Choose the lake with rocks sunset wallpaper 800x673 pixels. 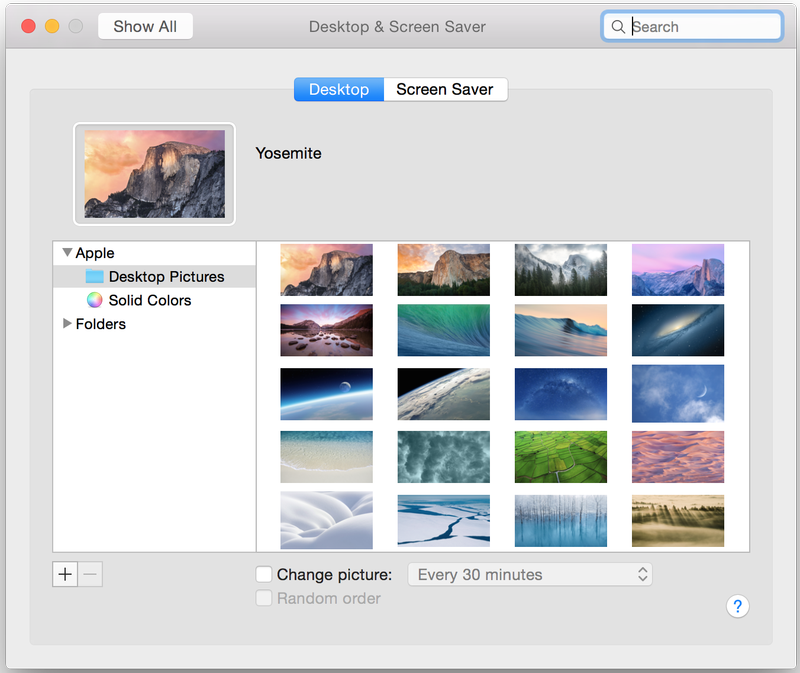point(327,330)
